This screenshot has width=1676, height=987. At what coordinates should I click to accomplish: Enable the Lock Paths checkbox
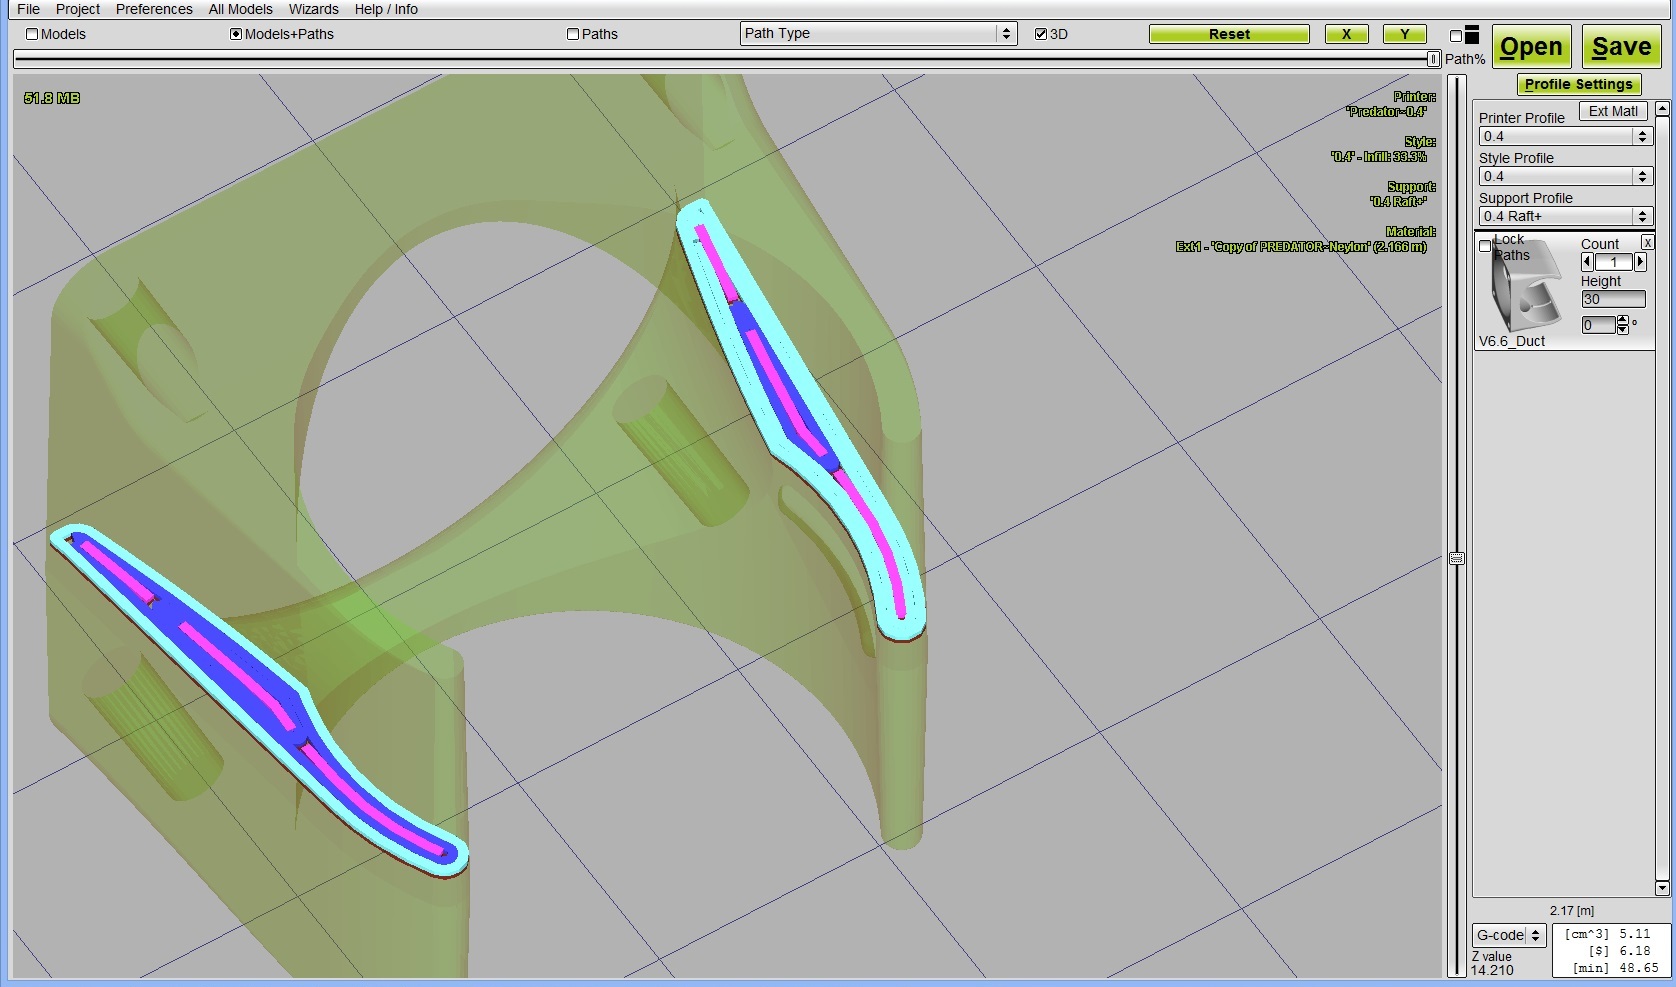(x=1485, y=246)
